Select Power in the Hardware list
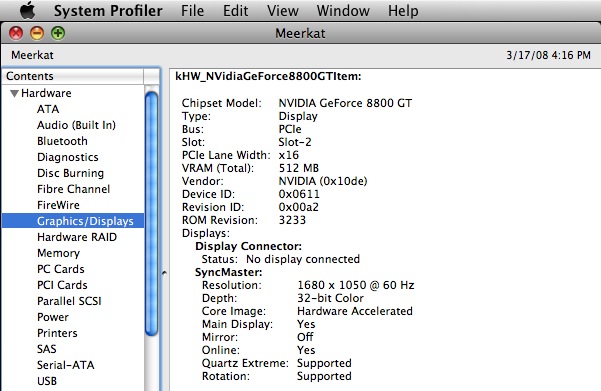The width and height of the screenshot is (601, 391). (53, 317)
